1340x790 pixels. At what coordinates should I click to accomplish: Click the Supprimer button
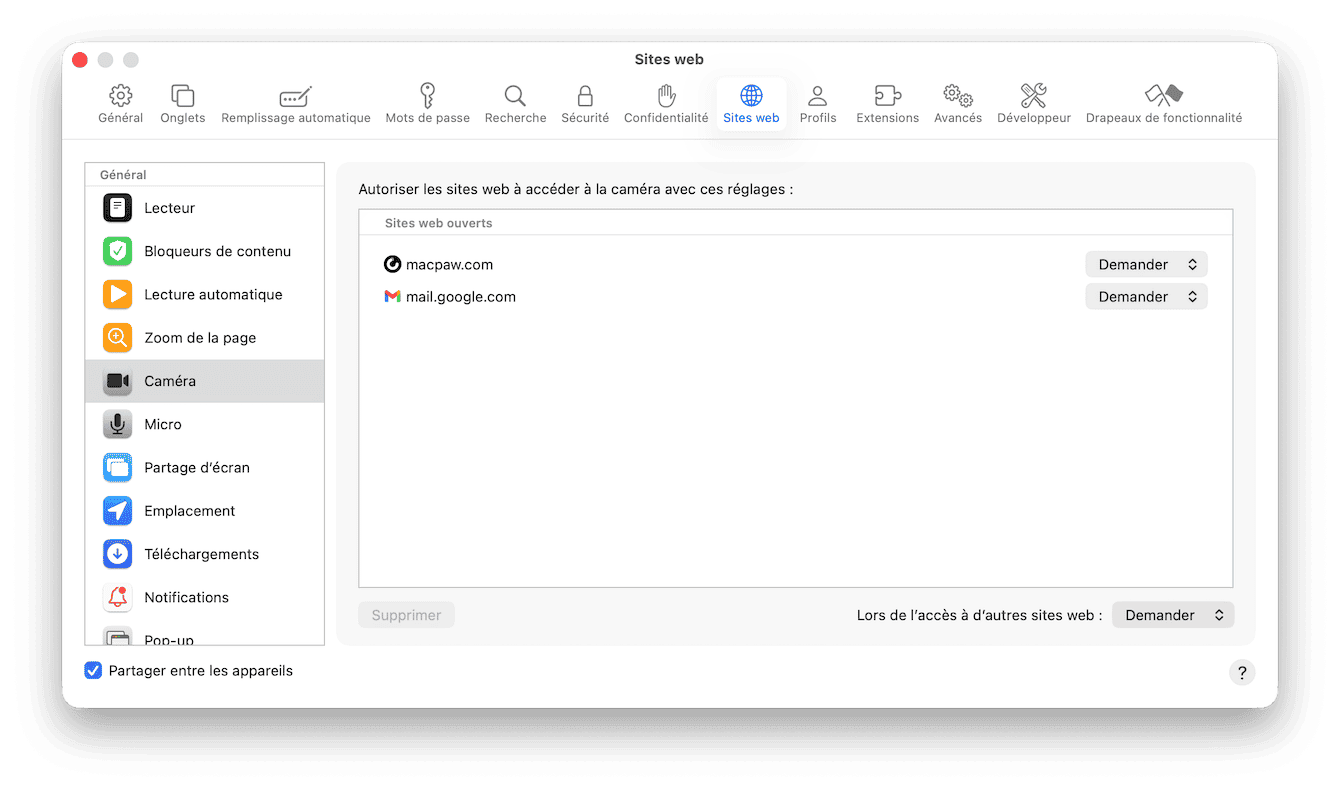pos(406,614)
